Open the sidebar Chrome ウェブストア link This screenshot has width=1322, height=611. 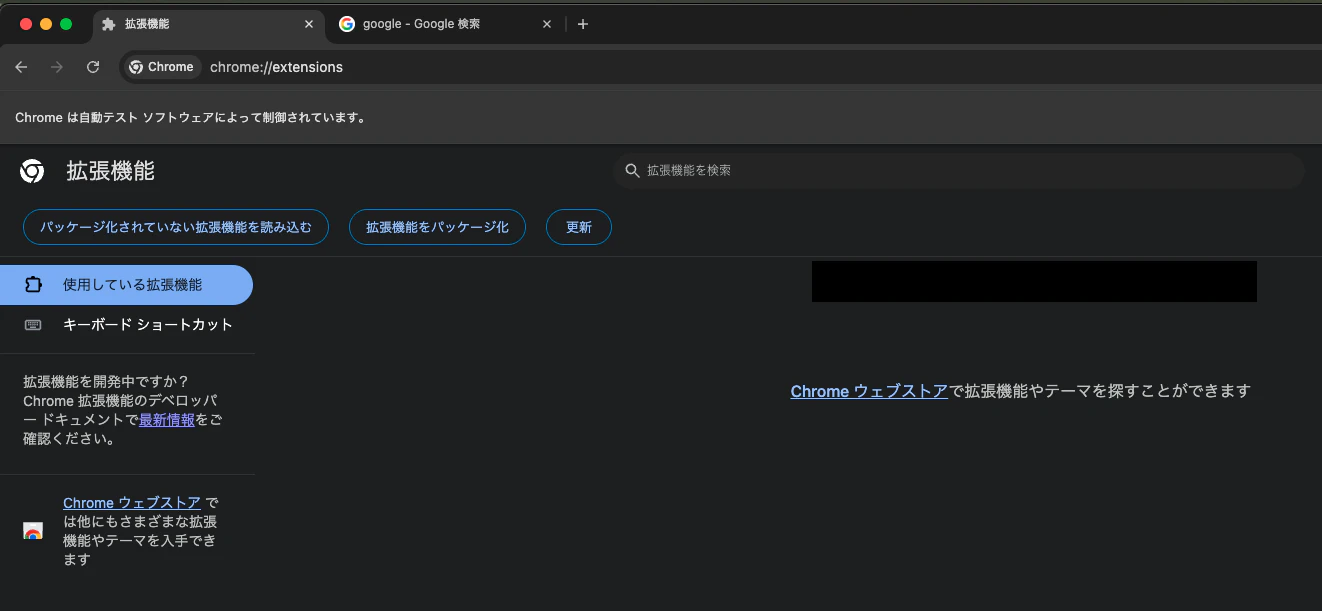[x=132, y=503]
